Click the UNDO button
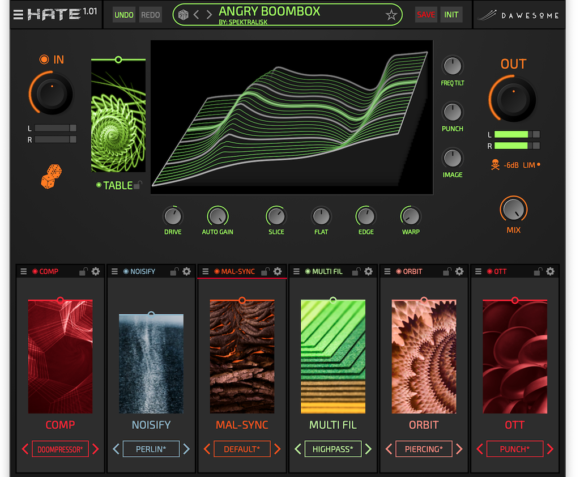The height and width of the screenshot is (477, 580). click(x=124, y=15)
